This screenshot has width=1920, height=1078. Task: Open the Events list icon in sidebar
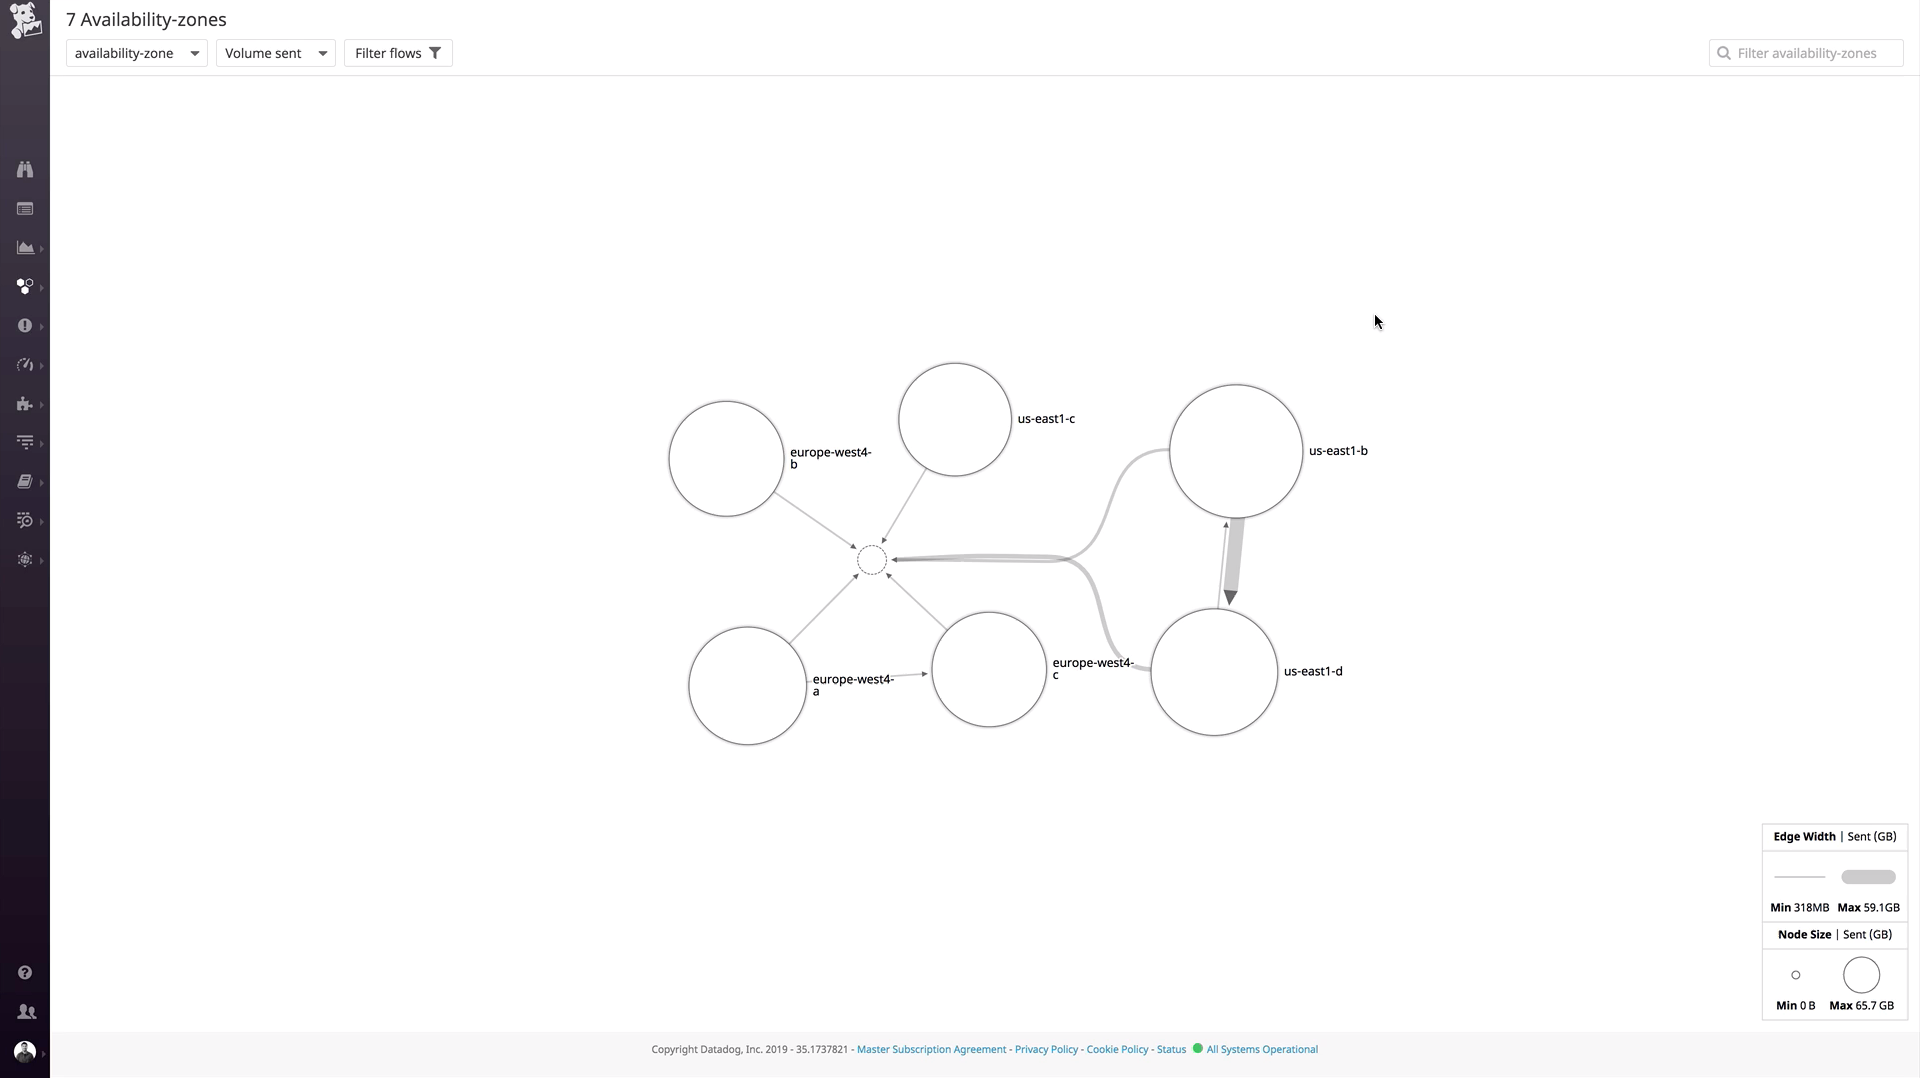tap(26, 208)
